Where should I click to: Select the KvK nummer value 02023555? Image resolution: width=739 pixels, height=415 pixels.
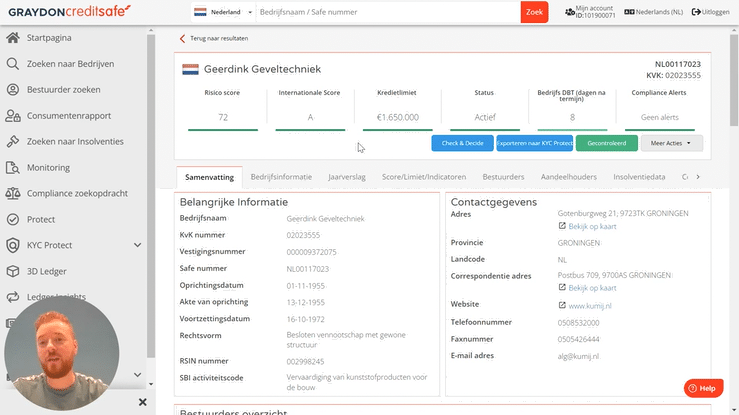[x=303, y=235]
